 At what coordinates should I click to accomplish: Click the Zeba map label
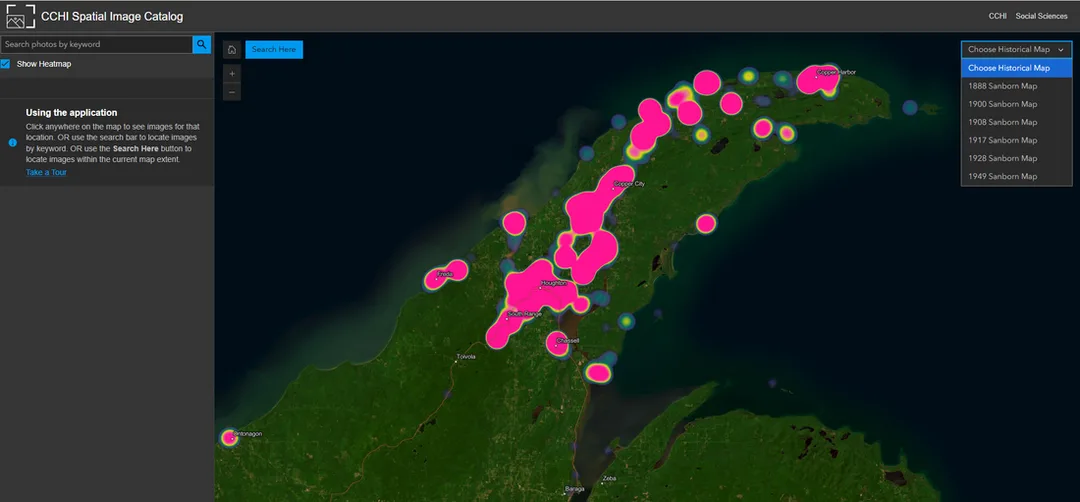coord(610,478)
